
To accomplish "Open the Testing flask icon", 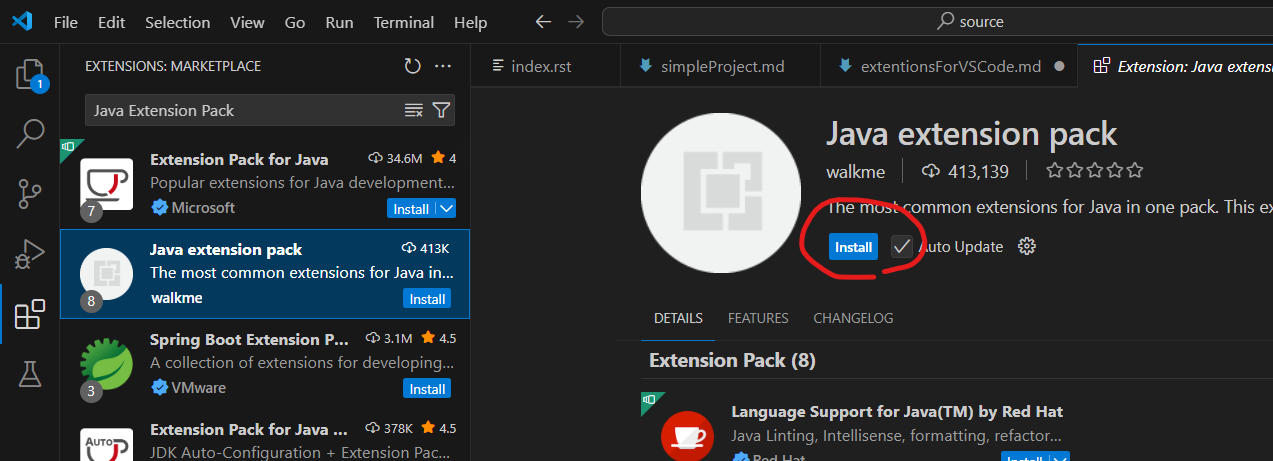I will (30, 374).
